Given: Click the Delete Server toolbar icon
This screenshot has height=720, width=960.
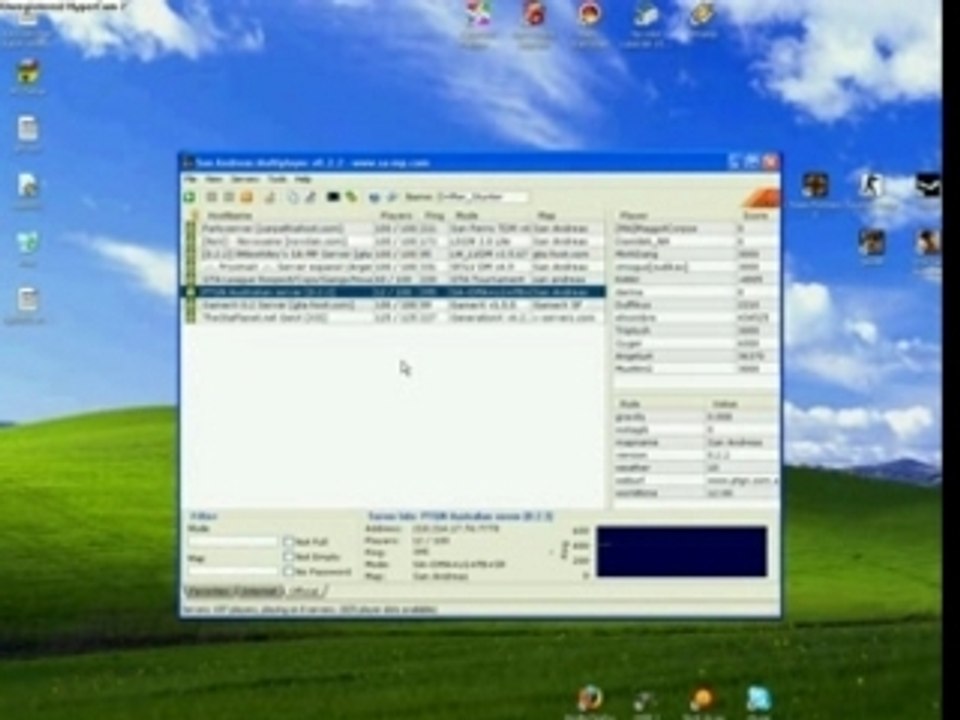Looking at the screenshot, I should pyautogui.click(x=228, y=197).
